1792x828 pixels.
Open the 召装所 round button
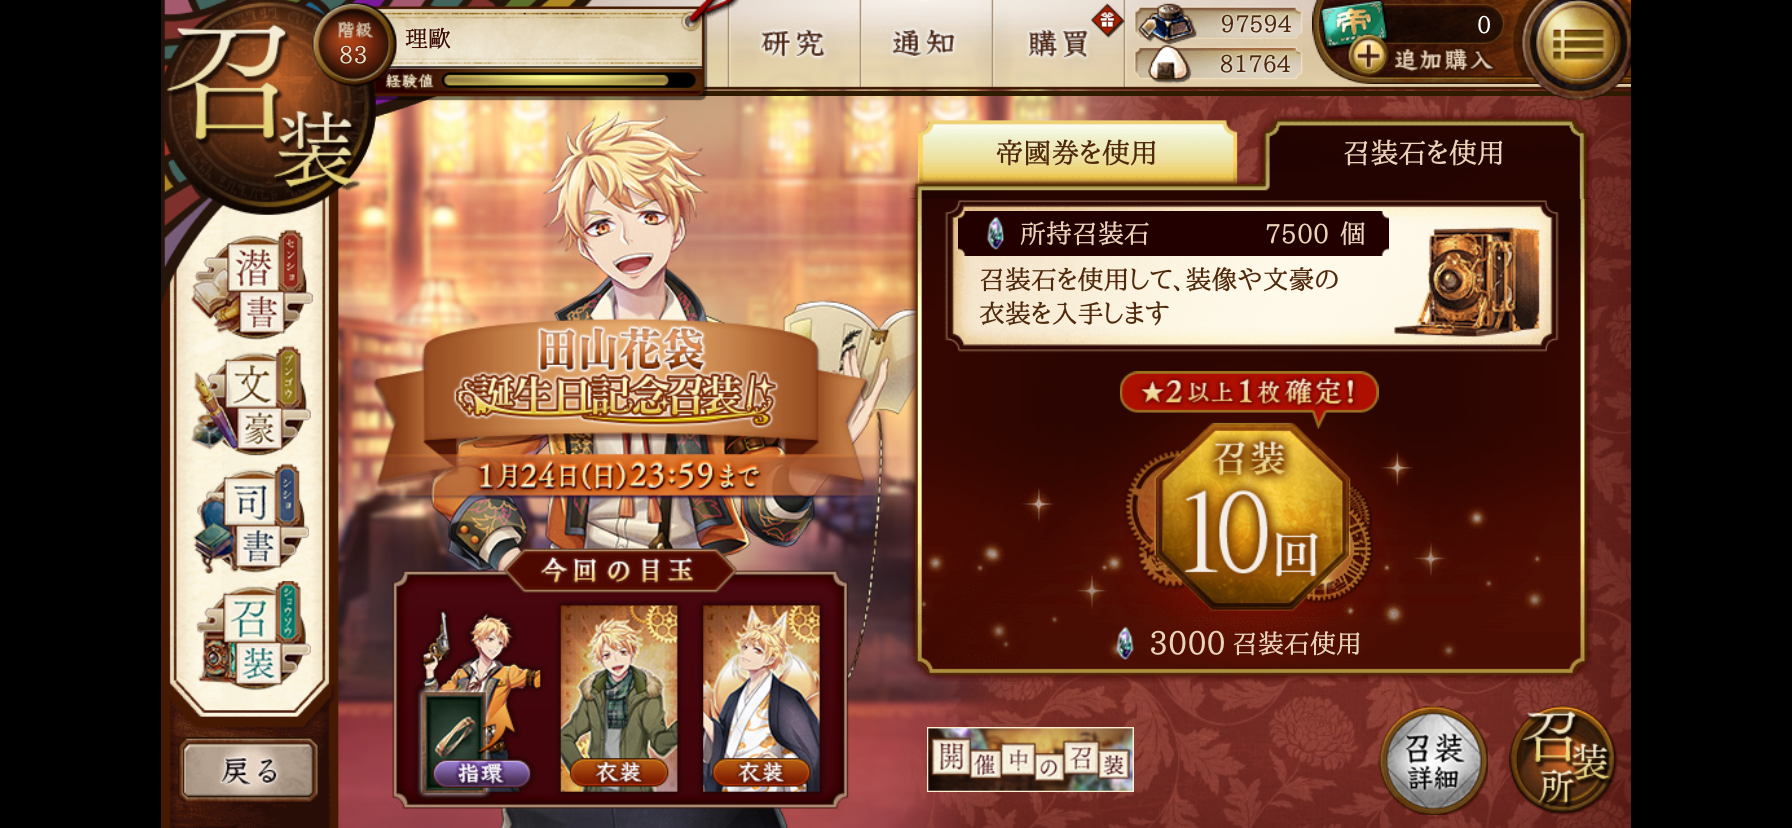pyautogui.click(x=1562, y=759)
